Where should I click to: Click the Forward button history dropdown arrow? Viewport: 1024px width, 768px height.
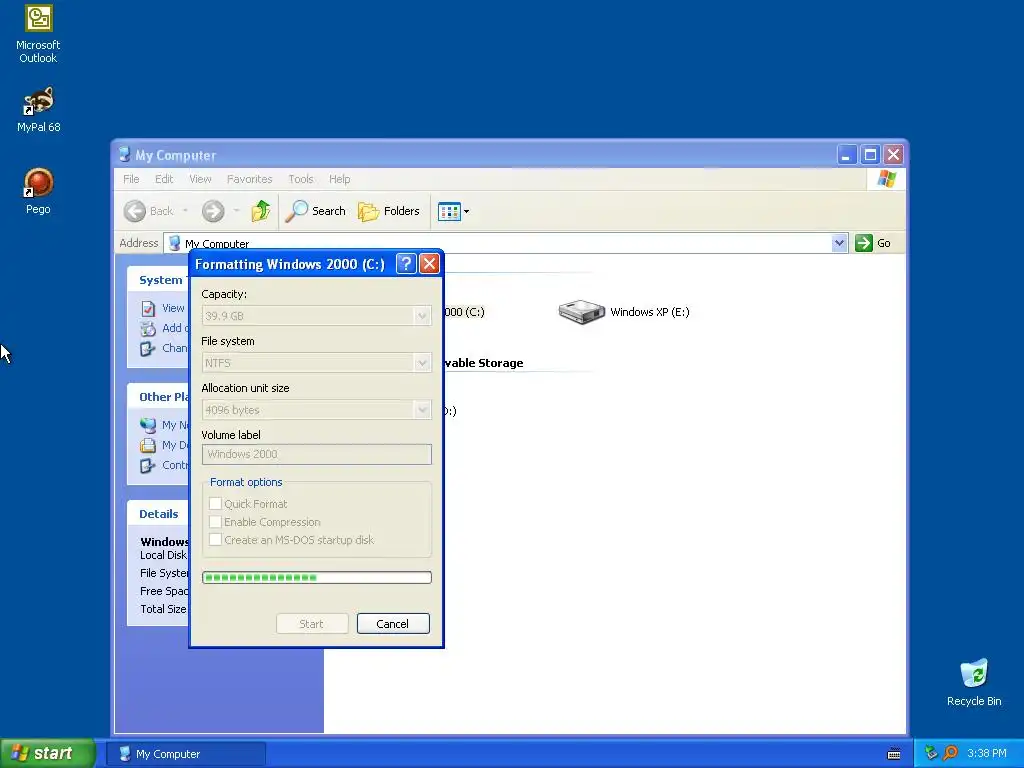click(x=236, y=210)
